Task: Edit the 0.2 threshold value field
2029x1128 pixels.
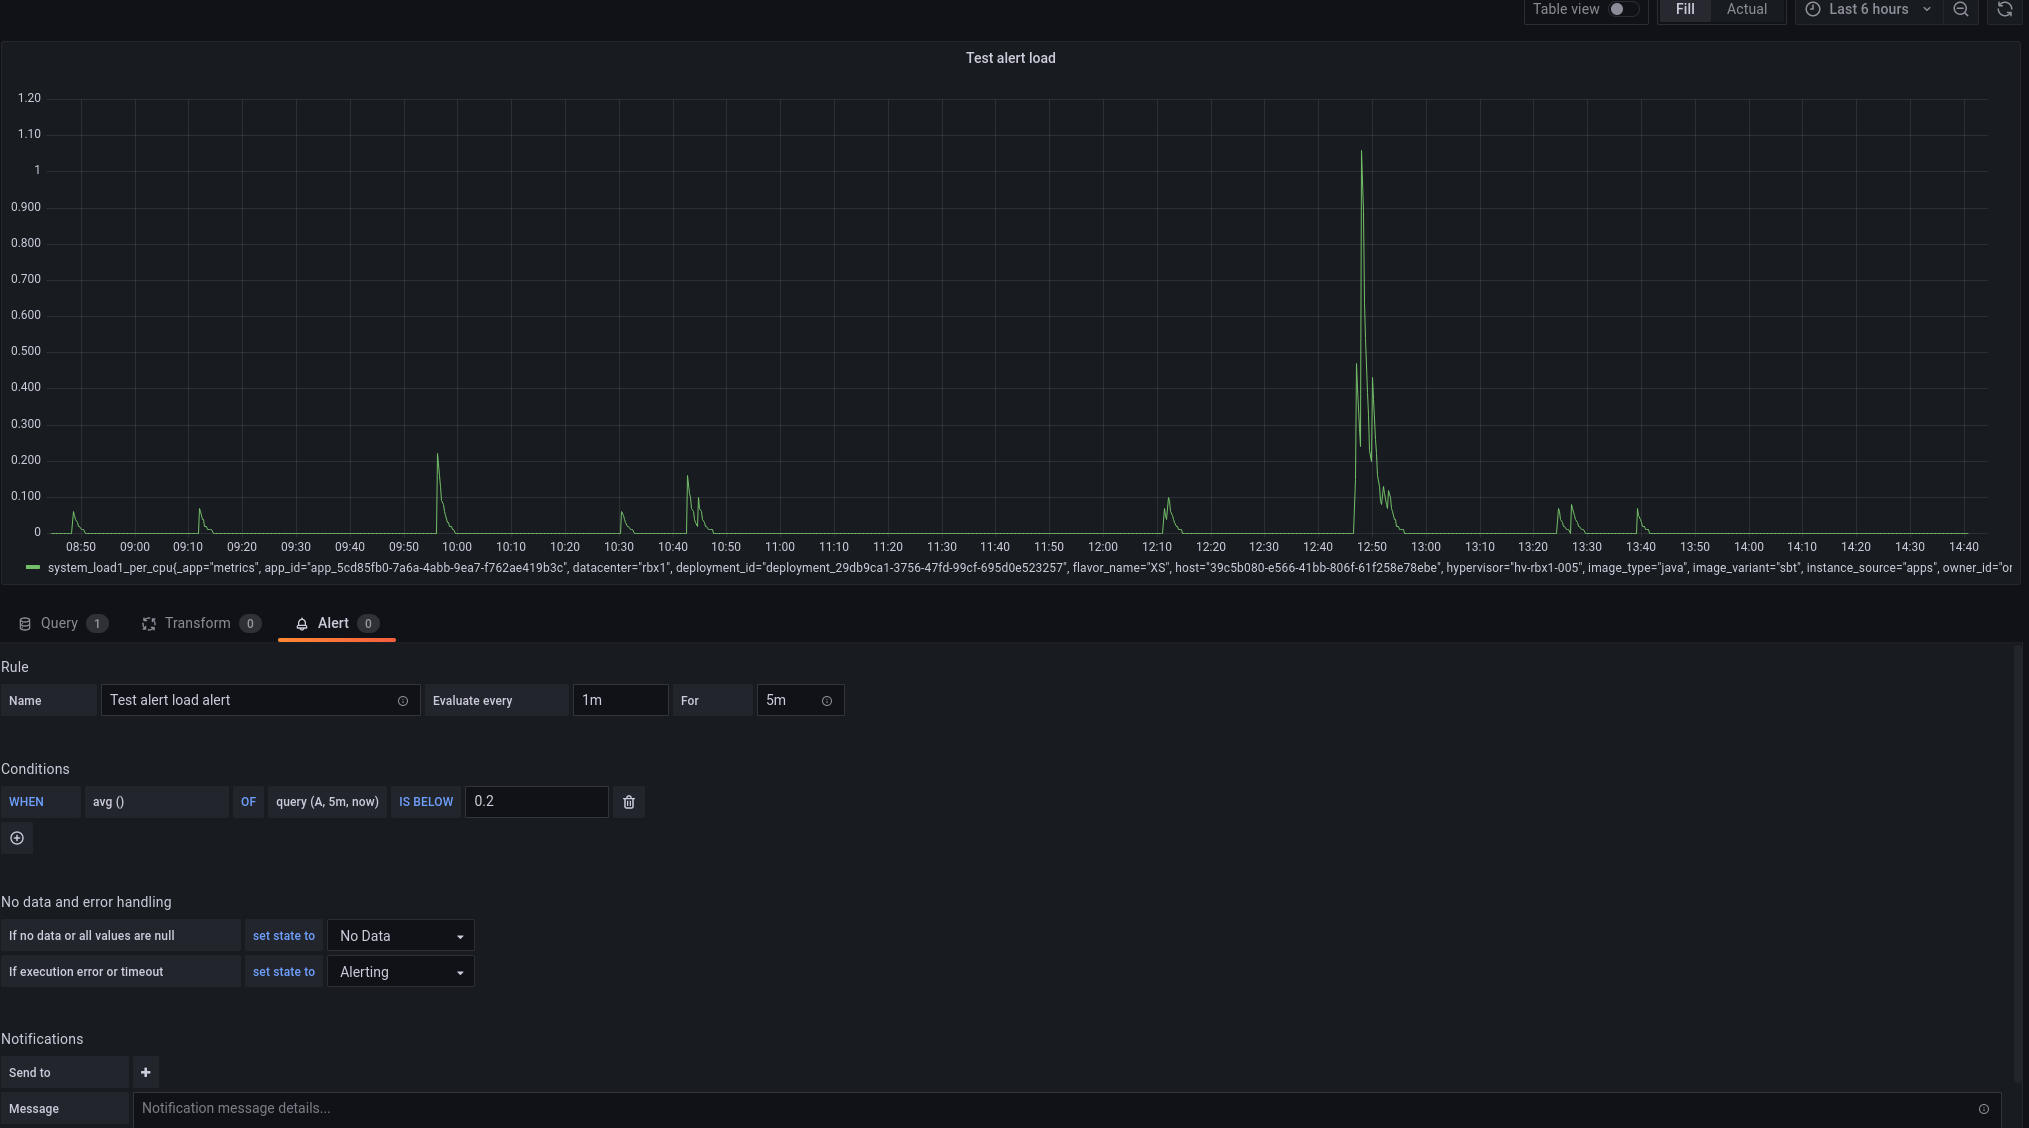Action: coord(536,802)
